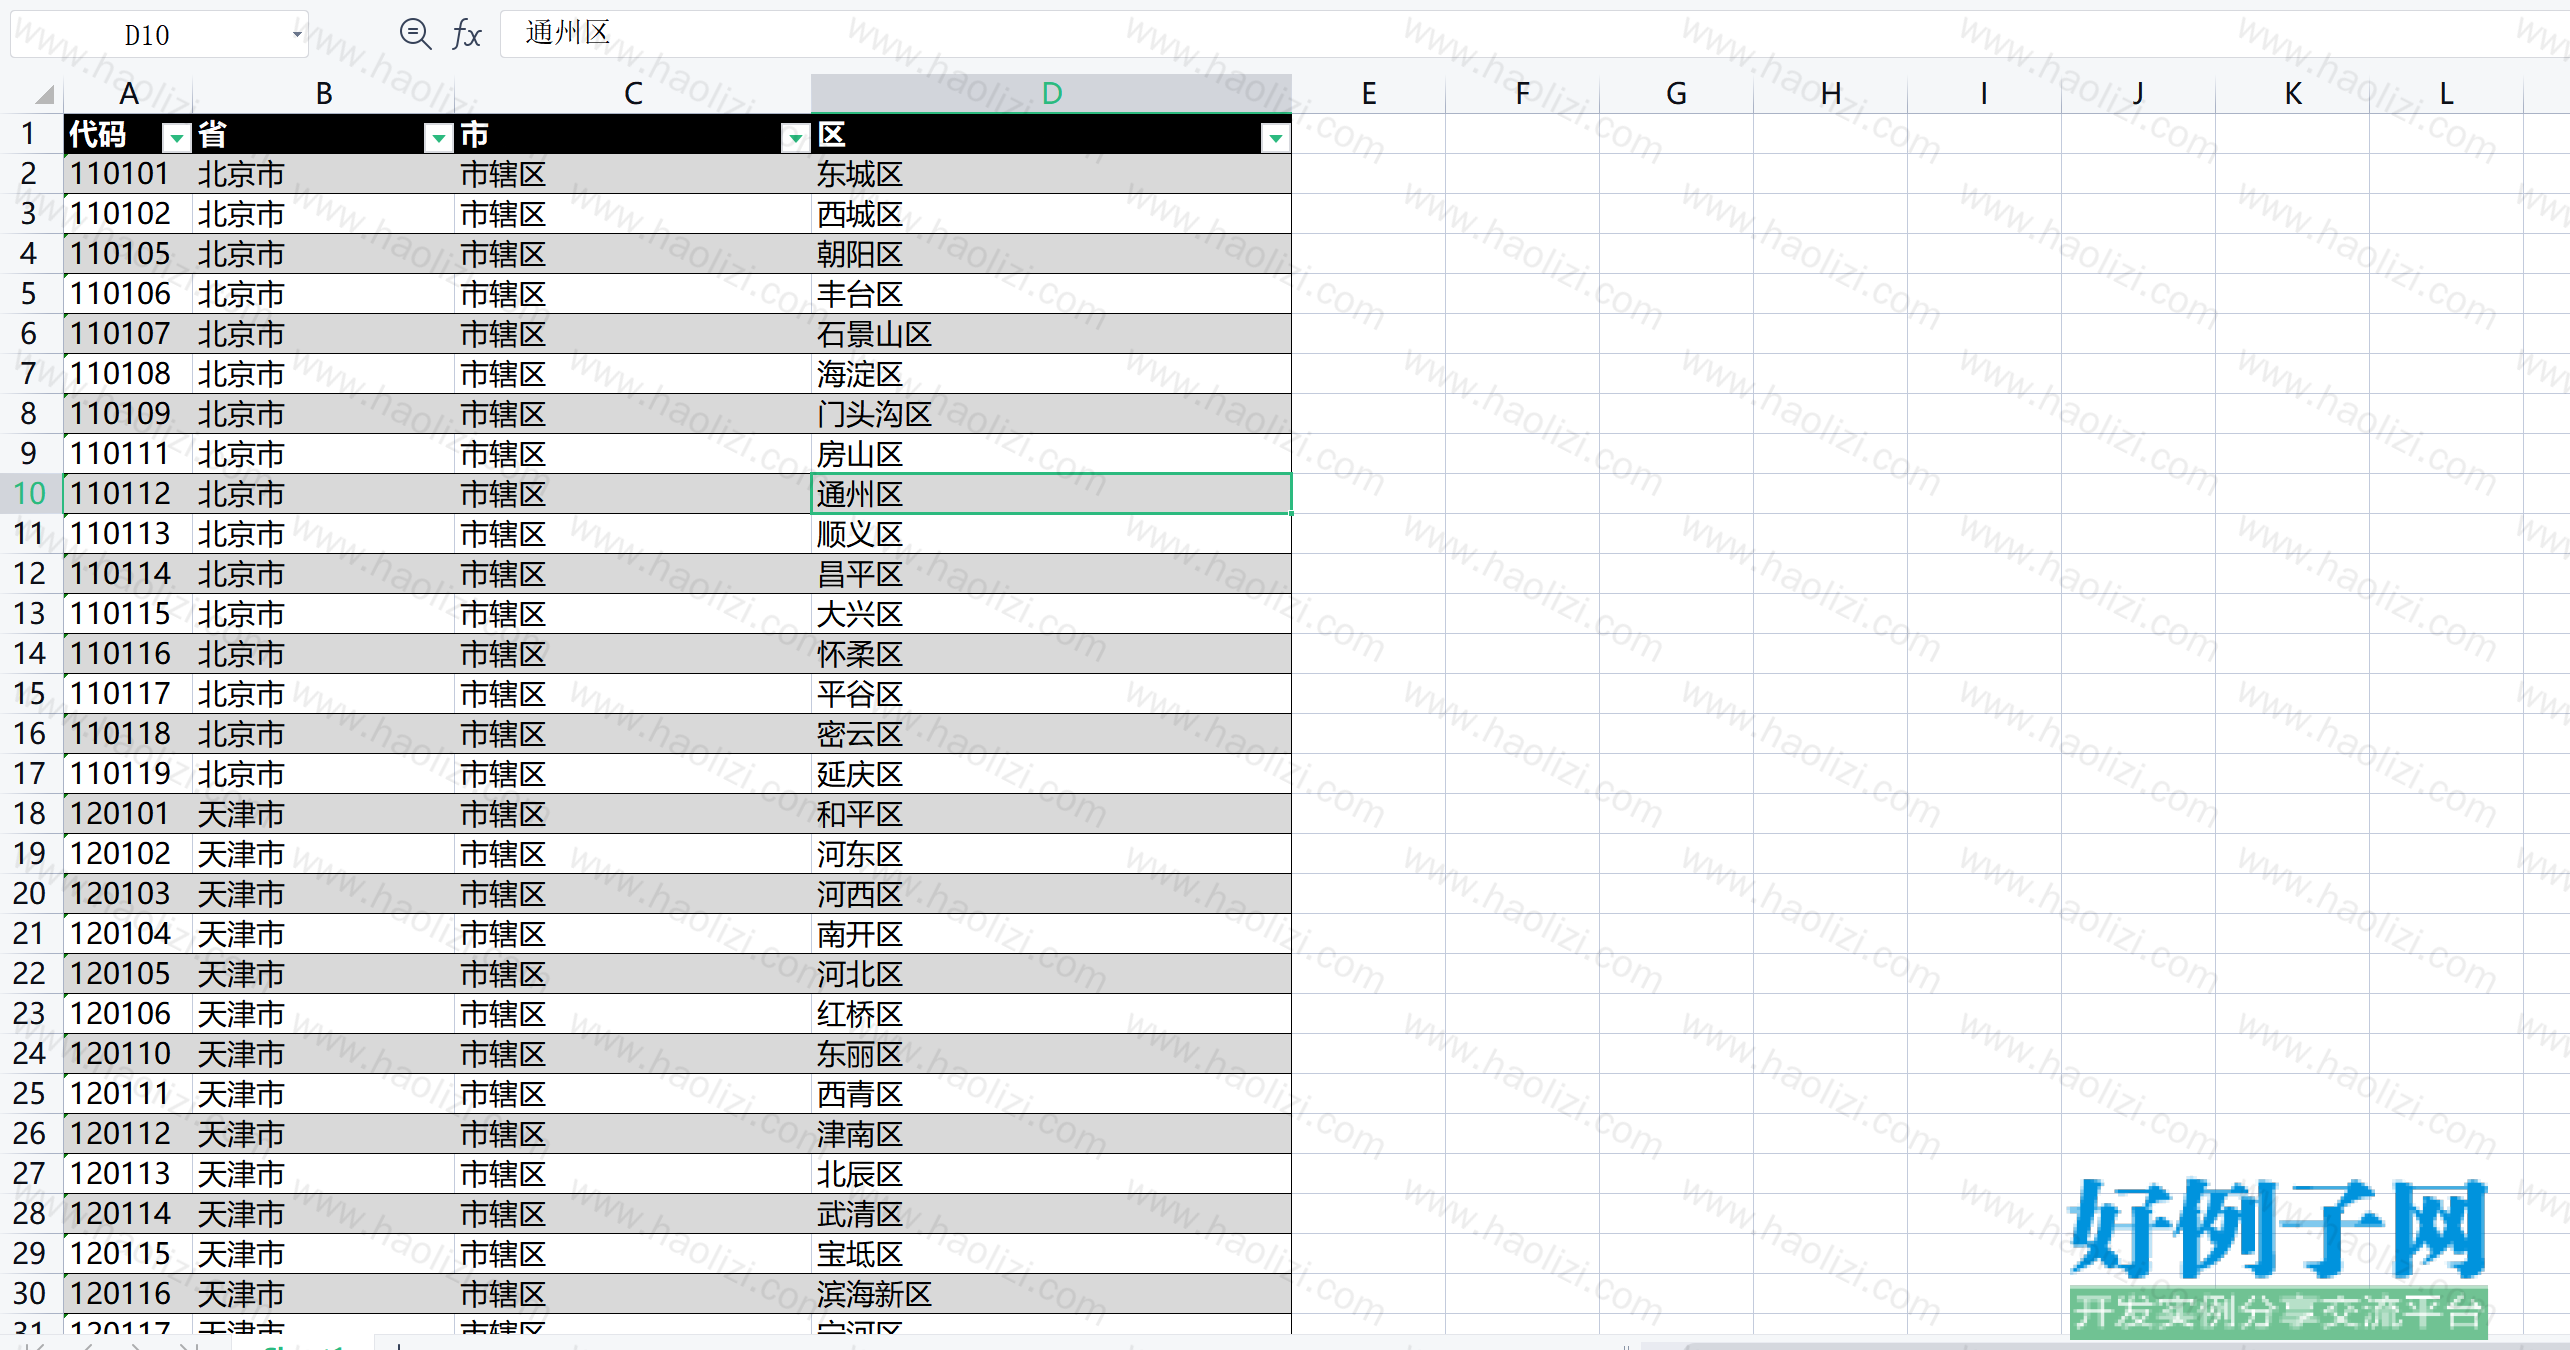Click cell containing 滨海新区
The height and width of the screenshot is (1350, 2570).
click(x=1051, y=1294)
